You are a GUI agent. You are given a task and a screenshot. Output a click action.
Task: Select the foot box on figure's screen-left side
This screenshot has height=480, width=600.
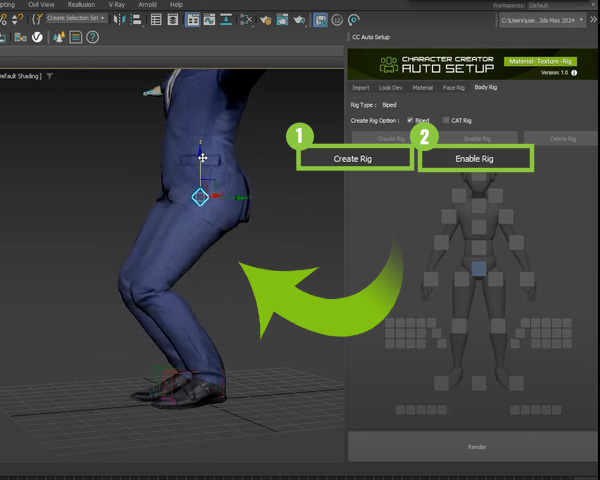click(441, 383)
